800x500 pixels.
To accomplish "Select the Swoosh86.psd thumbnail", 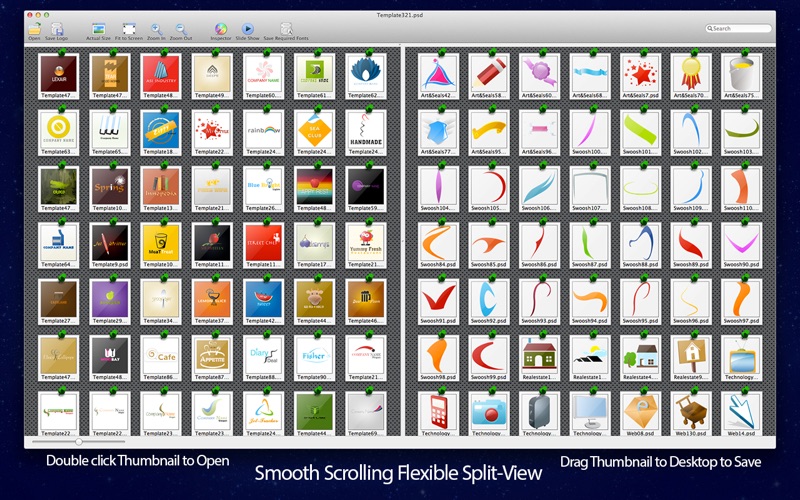I will (x=539, y=245).
